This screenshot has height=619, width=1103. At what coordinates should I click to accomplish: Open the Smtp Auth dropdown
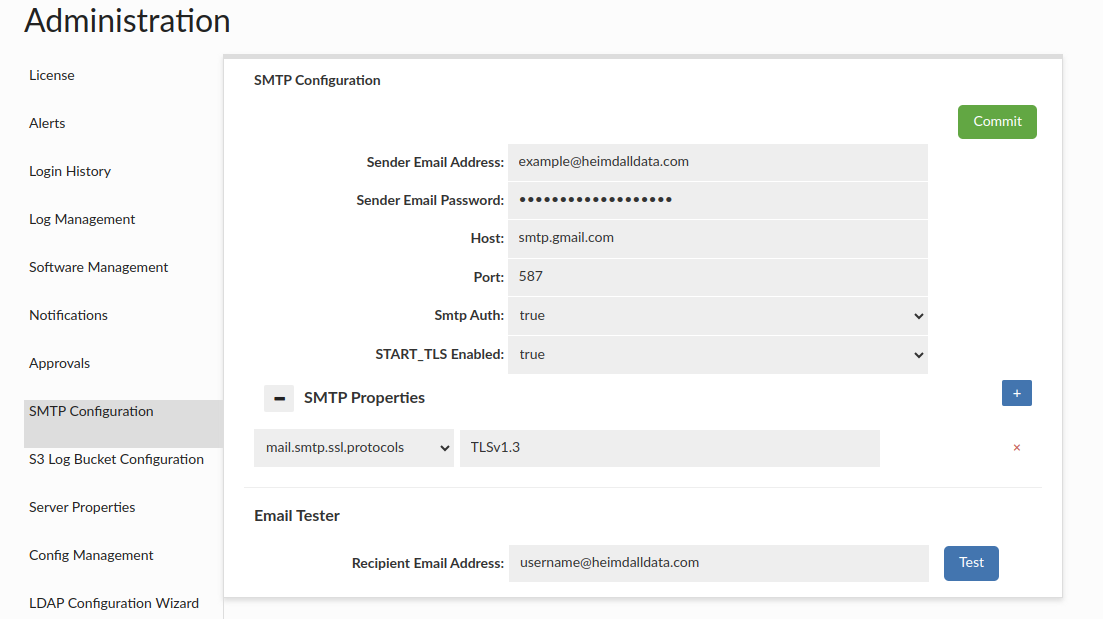pyautogui.click(x=717, y=316)
